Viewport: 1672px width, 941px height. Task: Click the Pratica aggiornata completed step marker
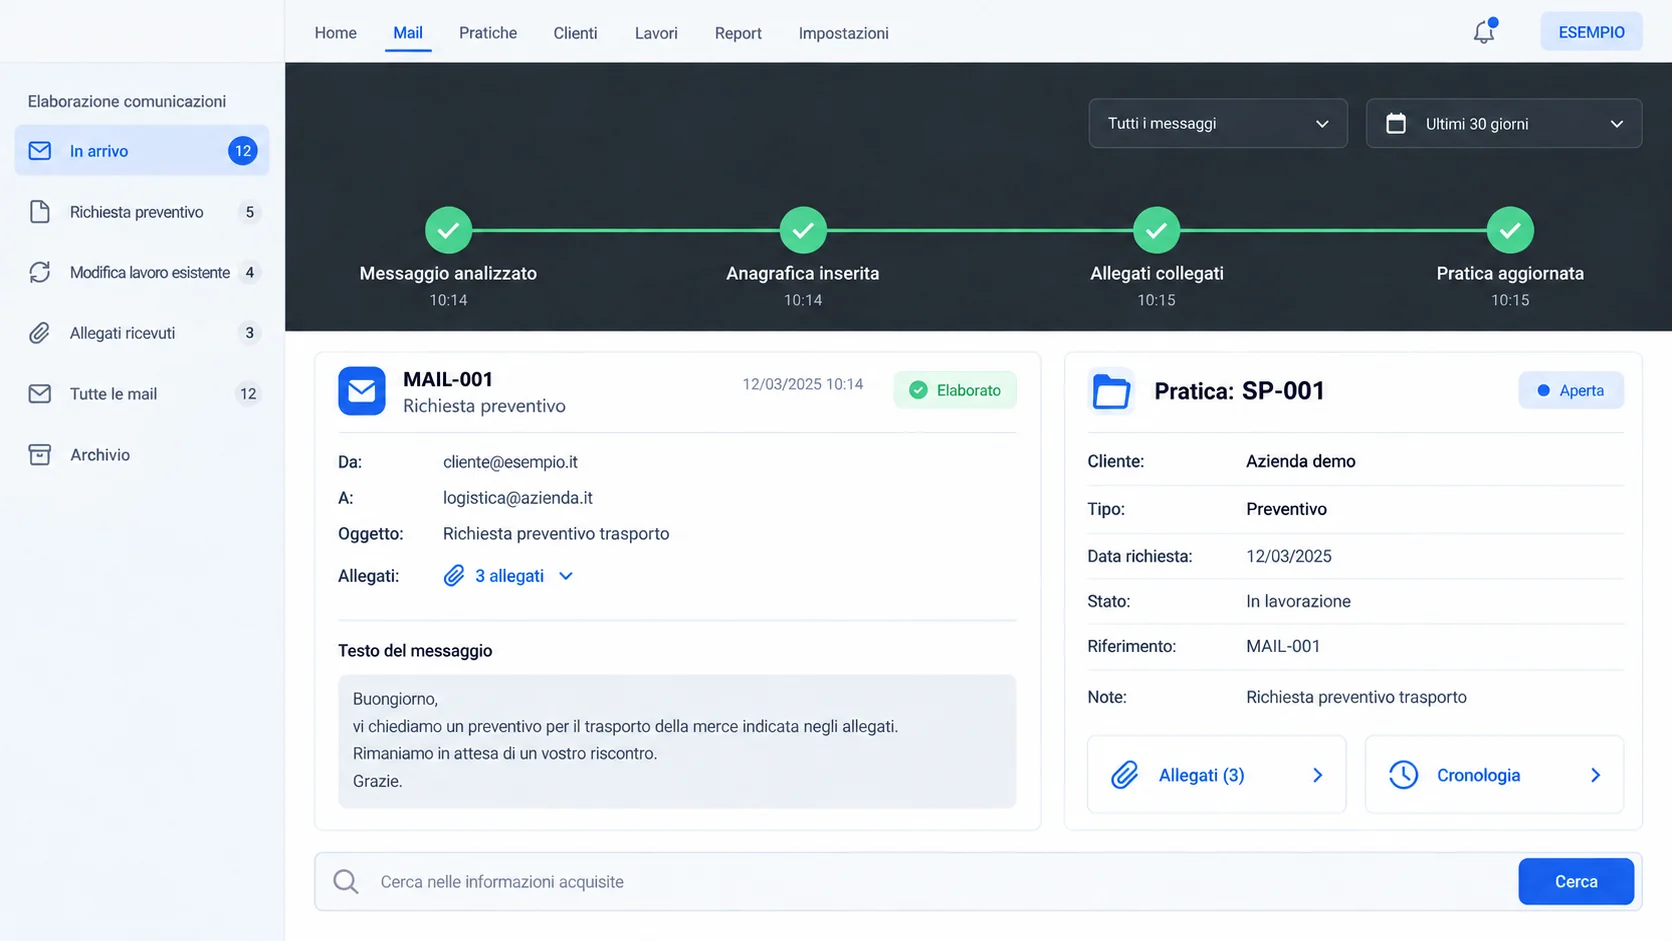point(1510,230)
